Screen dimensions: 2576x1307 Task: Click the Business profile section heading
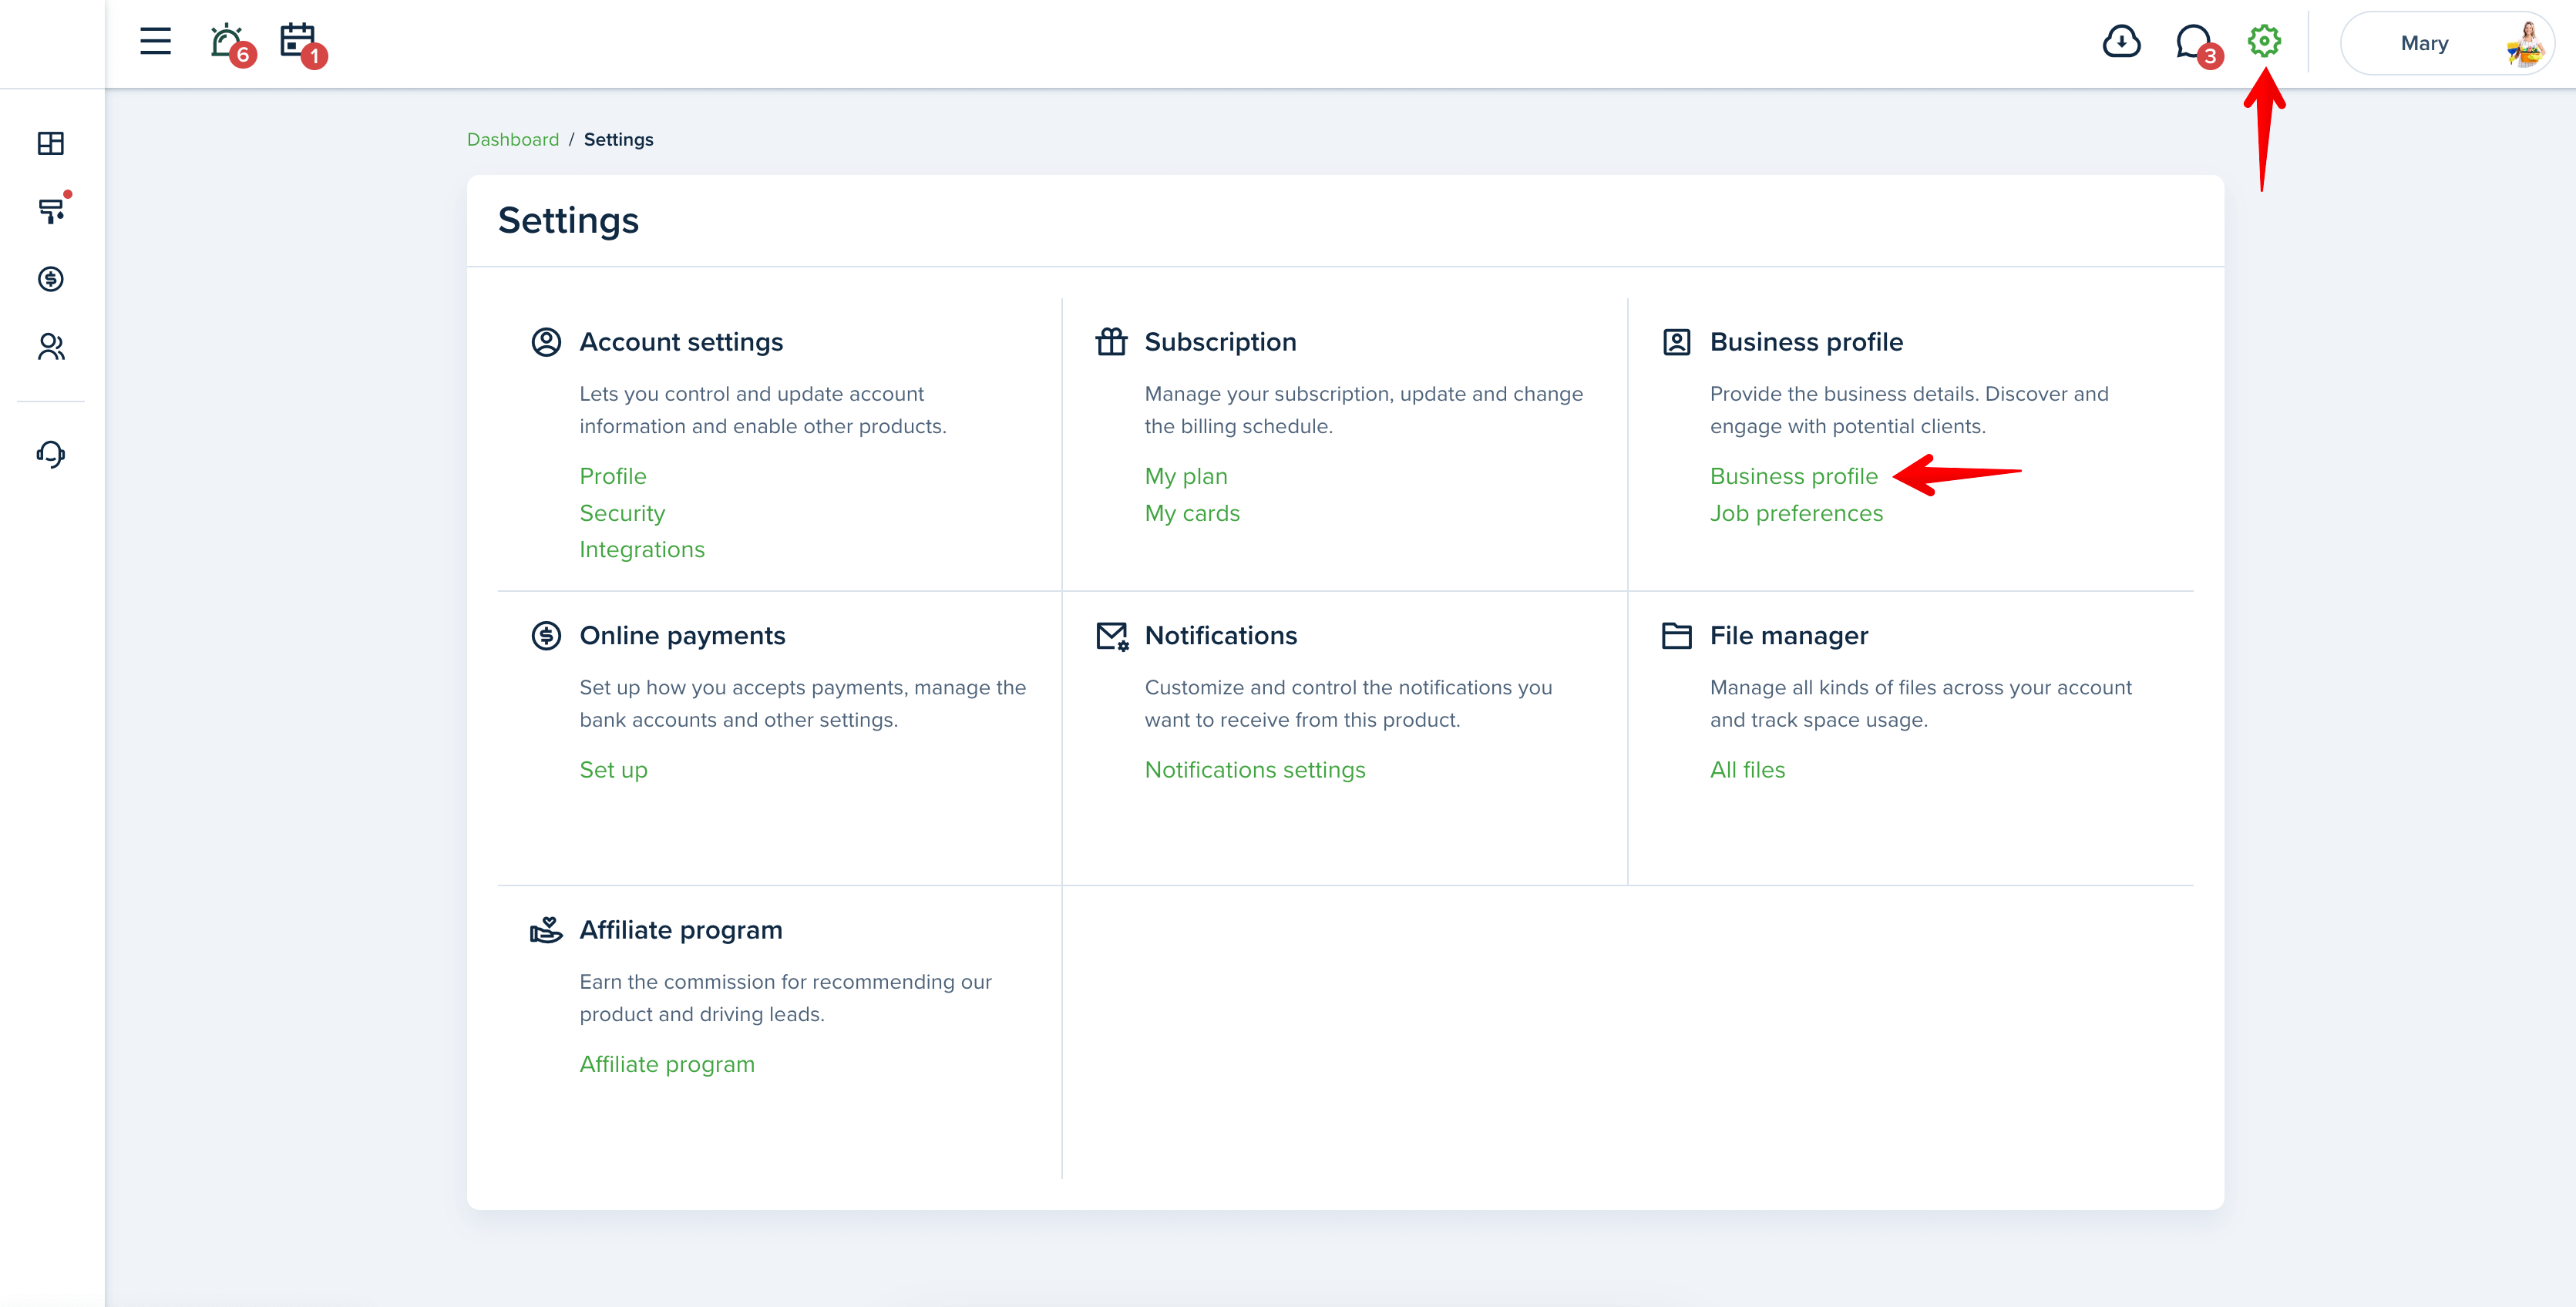(1806, 342)
